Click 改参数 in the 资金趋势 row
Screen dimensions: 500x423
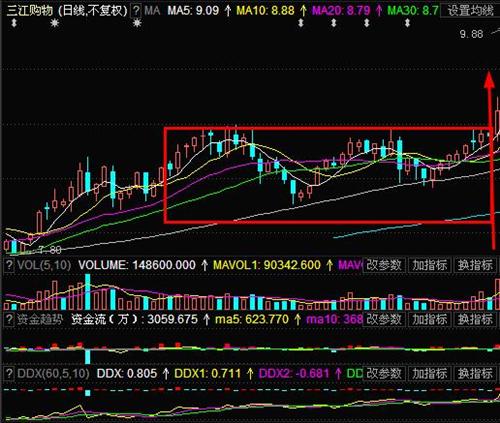tap(384, 319)
